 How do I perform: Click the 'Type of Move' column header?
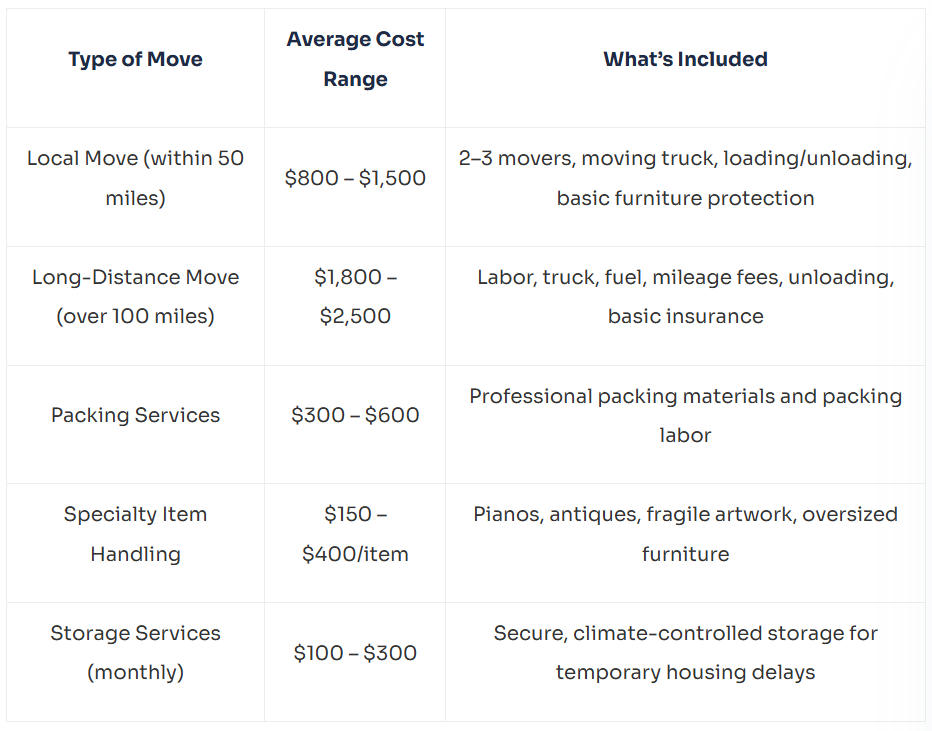(x=136, y=68)
